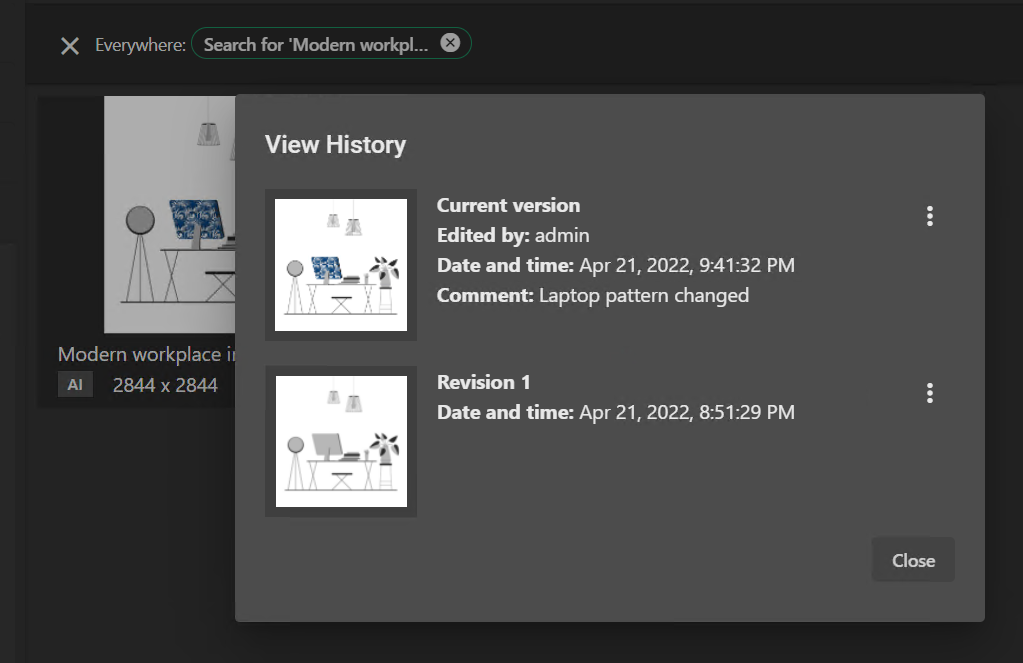Click the Modern workplace asset thumbnail behind dialog
Image resolution: width=1023 pixels, height=663 pixels.
click(x=168, y=215)
